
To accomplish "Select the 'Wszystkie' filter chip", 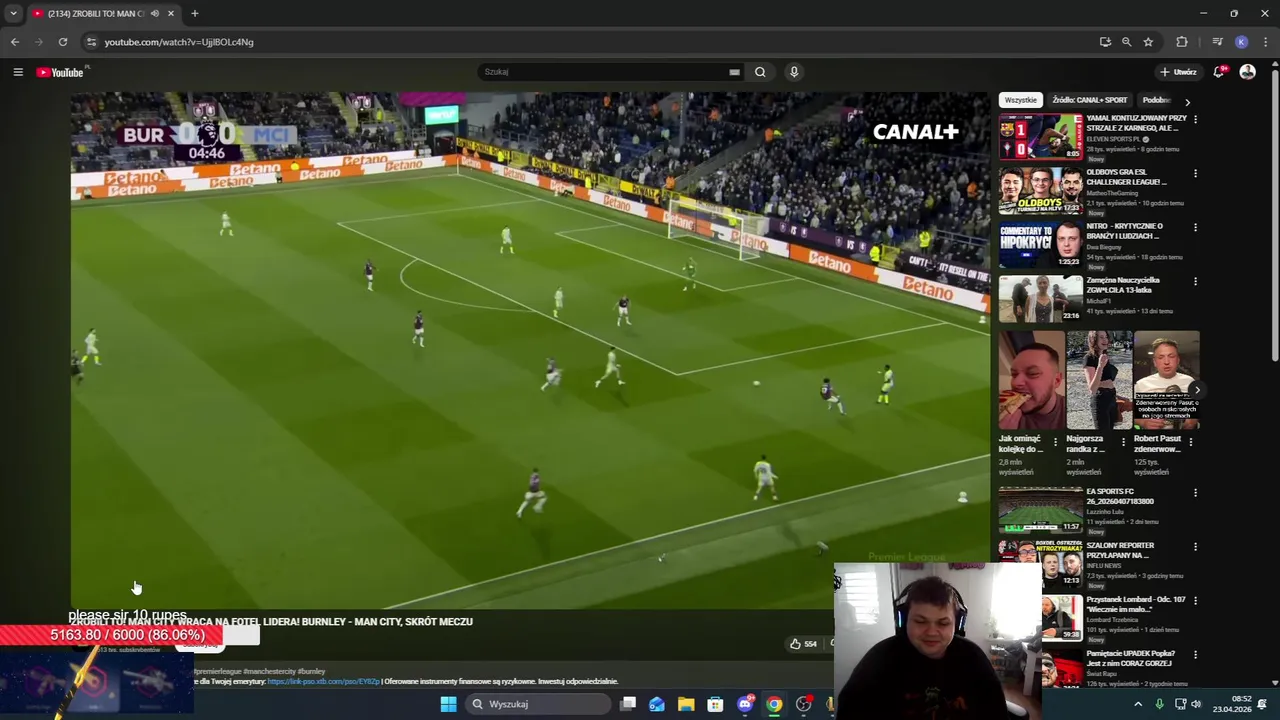I will point(1020,100).
